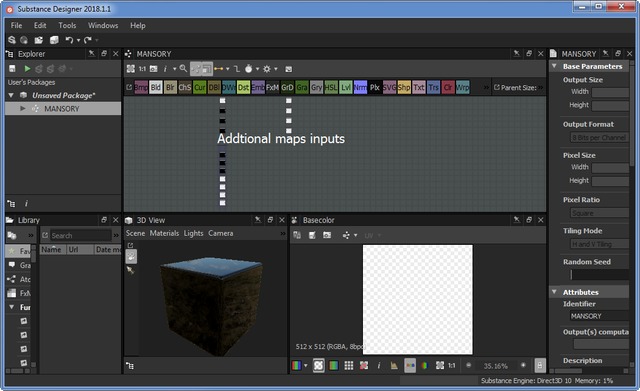Add an FX-Map (FxM) node
Screen dimensions: 640x391
click(x=272, y=87)
